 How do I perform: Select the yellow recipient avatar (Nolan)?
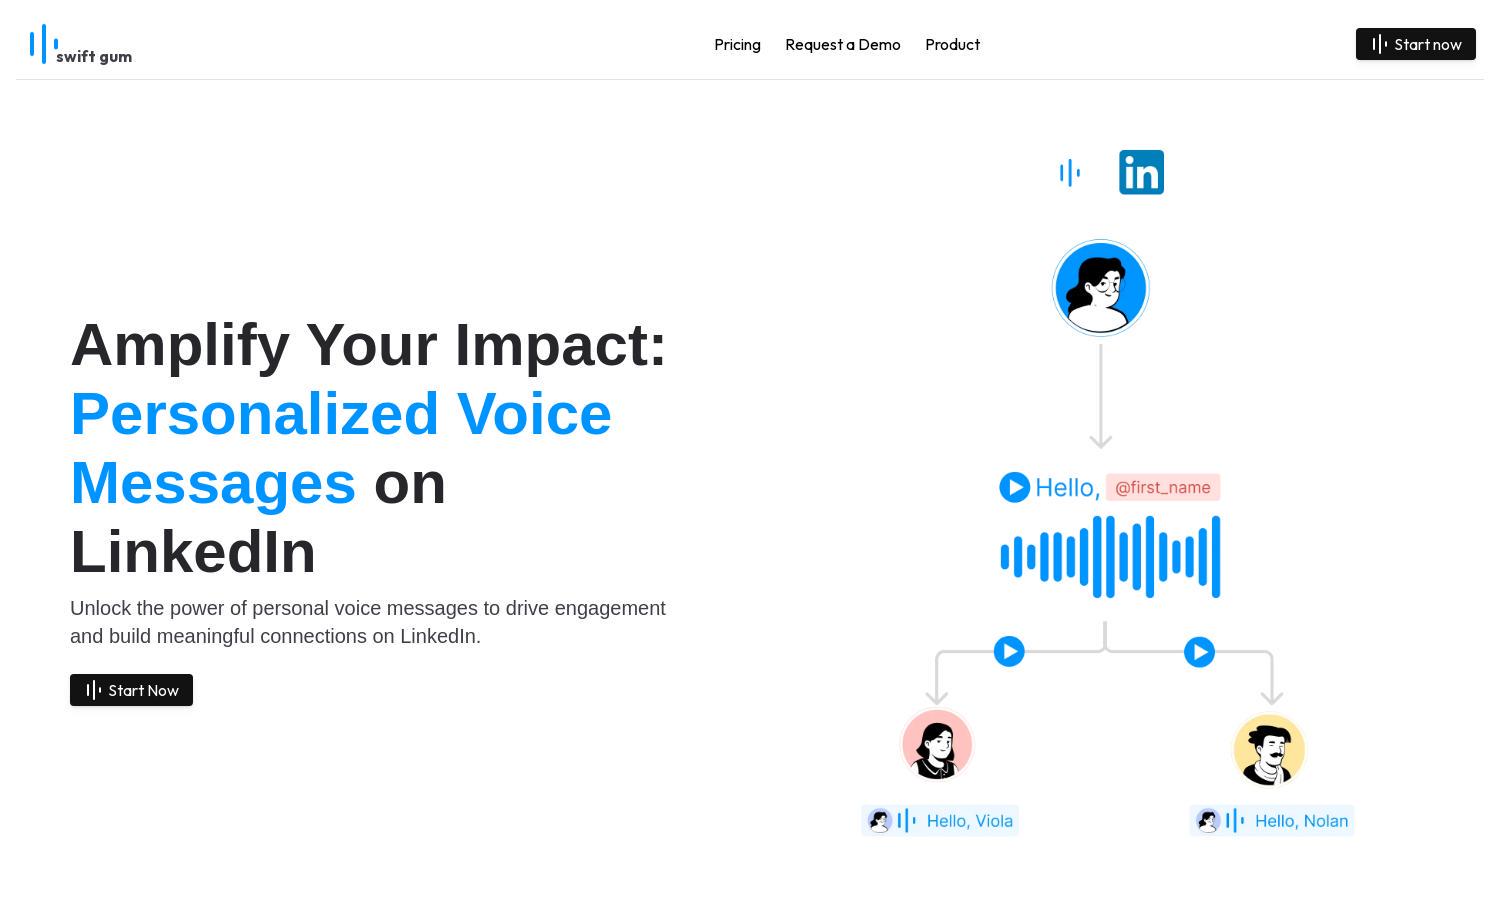[x=1269, y=749]
